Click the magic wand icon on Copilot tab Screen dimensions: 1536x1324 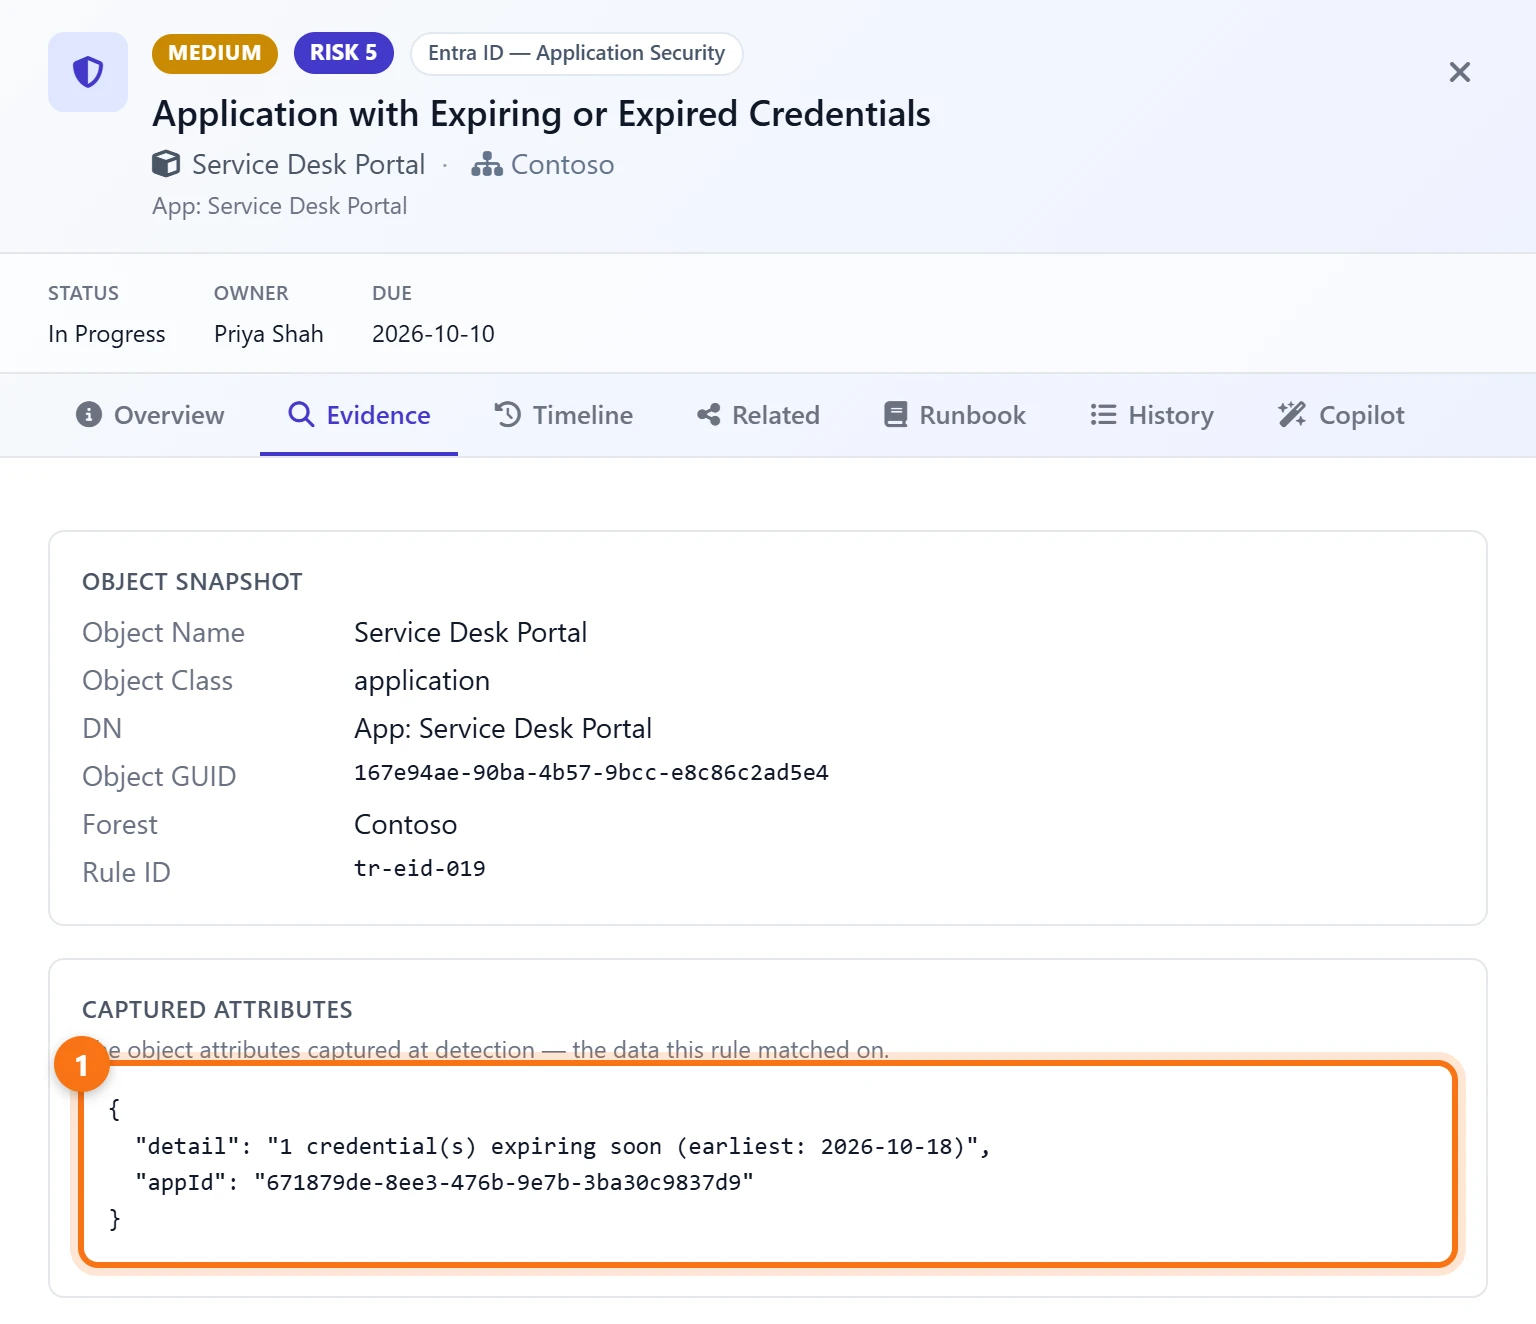coord(1292,415)
